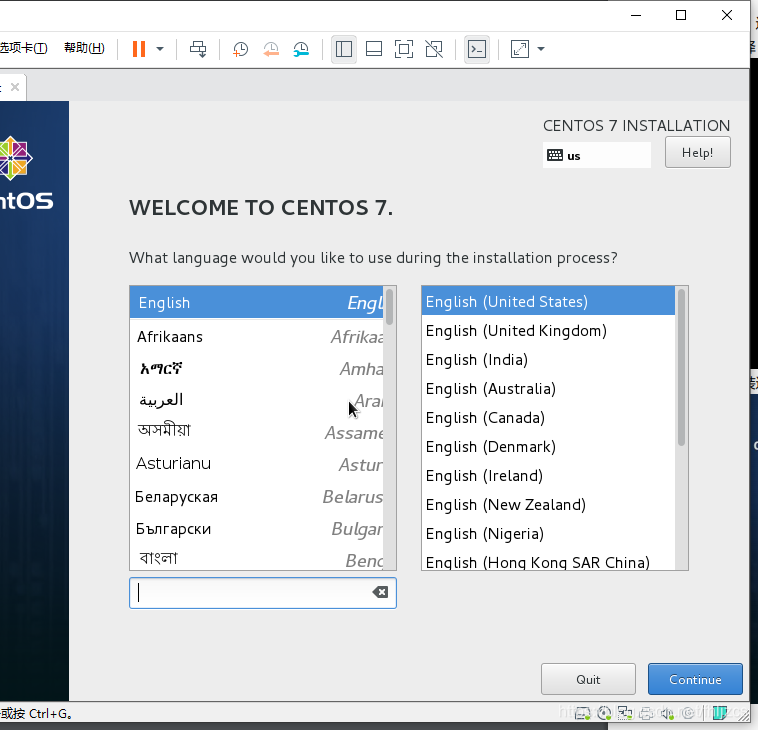Select Afrikaans in the language list
The height and width of the screenshot is (730, 758).
click(x=257, y=336)
